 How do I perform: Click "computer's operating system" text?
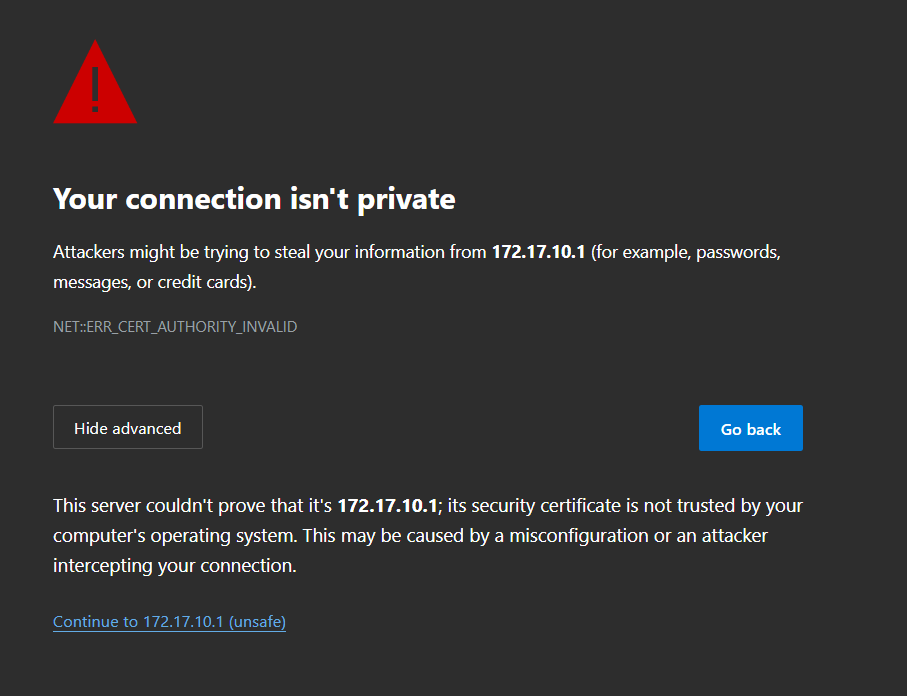173,536
